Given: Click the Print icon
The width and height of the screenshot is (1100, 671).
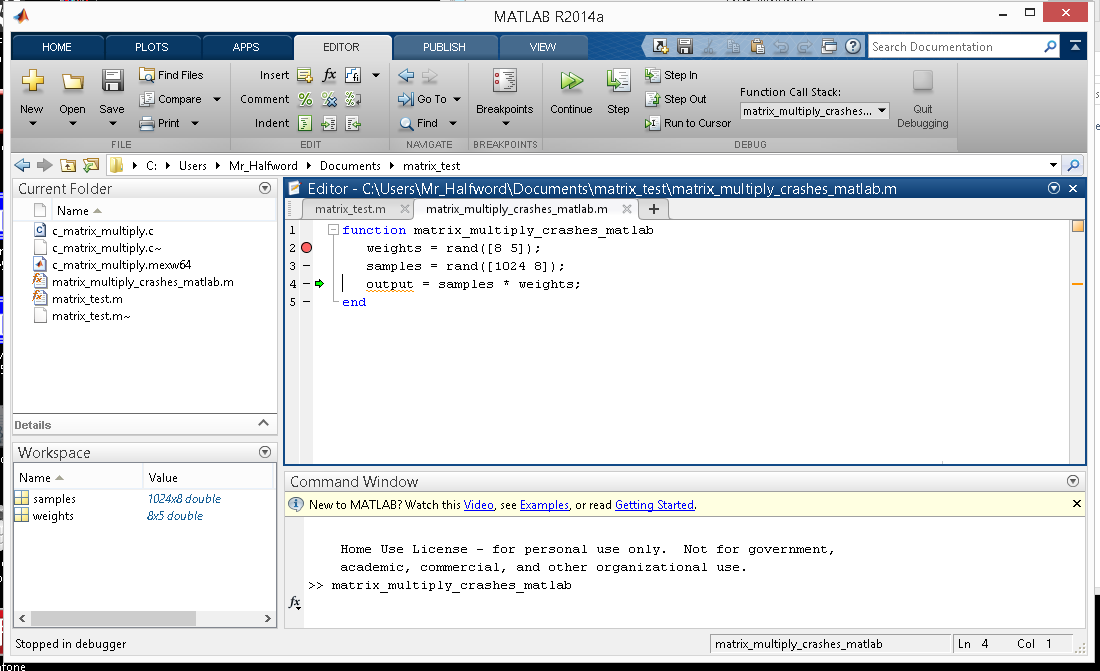Looking at the screenshot, I should pos(147,124).
